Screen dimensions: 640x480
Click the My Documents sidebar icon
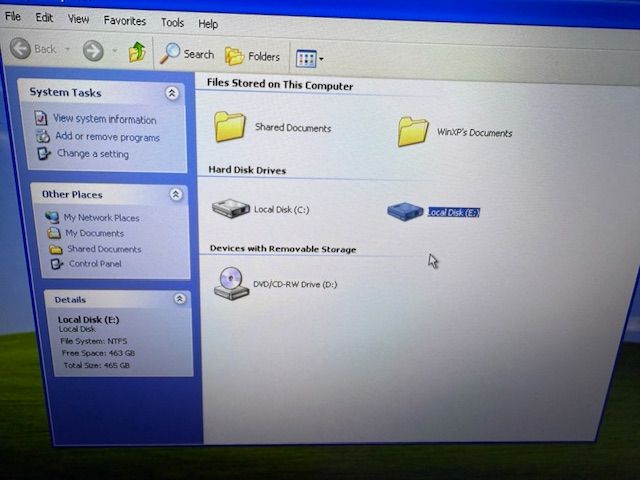pyautogui.click(x=53, y=233)
